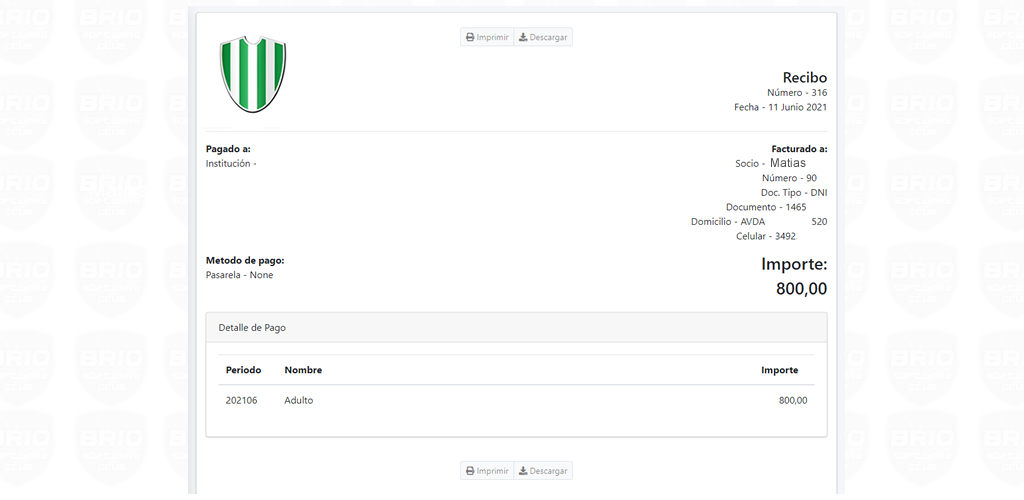The height and width of the screenshot is (500, 1024).
Task: Click the Periodo column header
Action: pos(244,370)
